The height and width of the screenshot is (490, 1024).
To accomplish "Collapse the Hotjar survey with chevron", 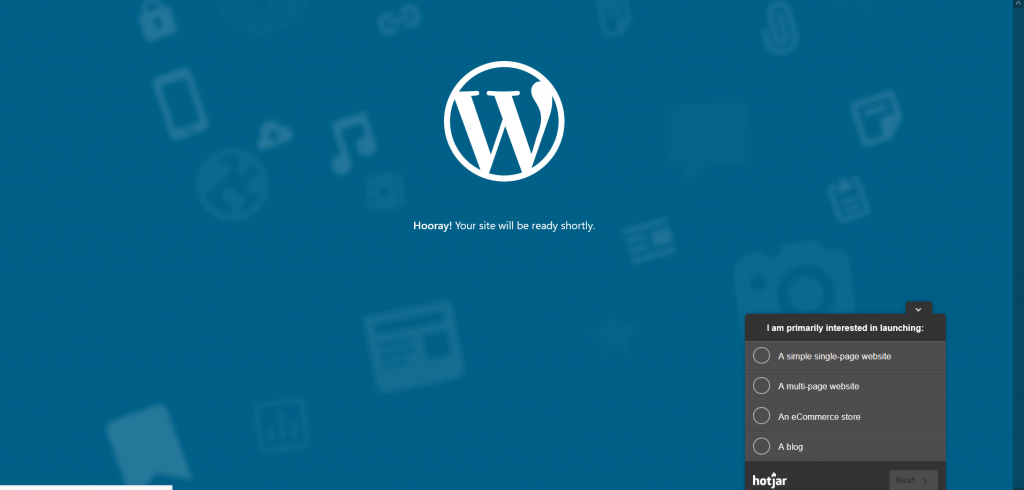I will click(918, 309).
